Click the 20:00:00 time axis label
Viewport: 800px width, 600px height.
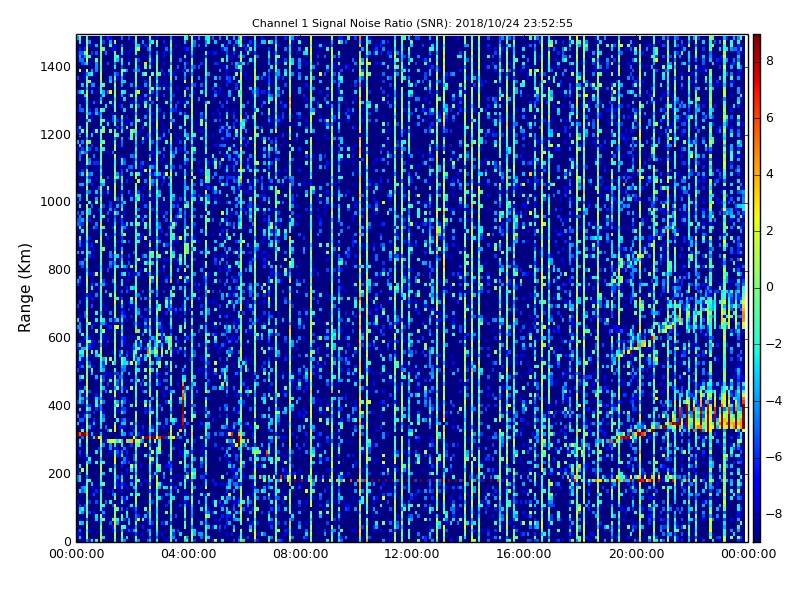tap(636, 554)
